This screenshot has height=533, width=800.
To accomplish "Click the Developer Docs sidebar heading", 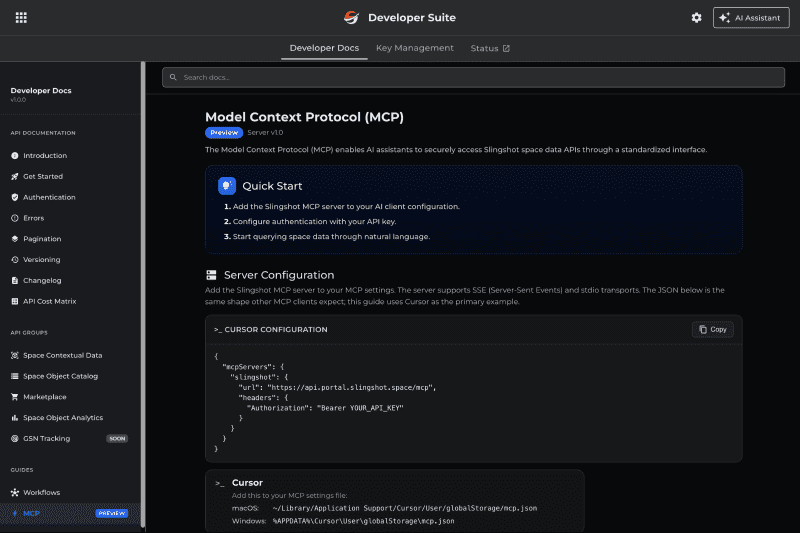I will click(x=41, y=91).
